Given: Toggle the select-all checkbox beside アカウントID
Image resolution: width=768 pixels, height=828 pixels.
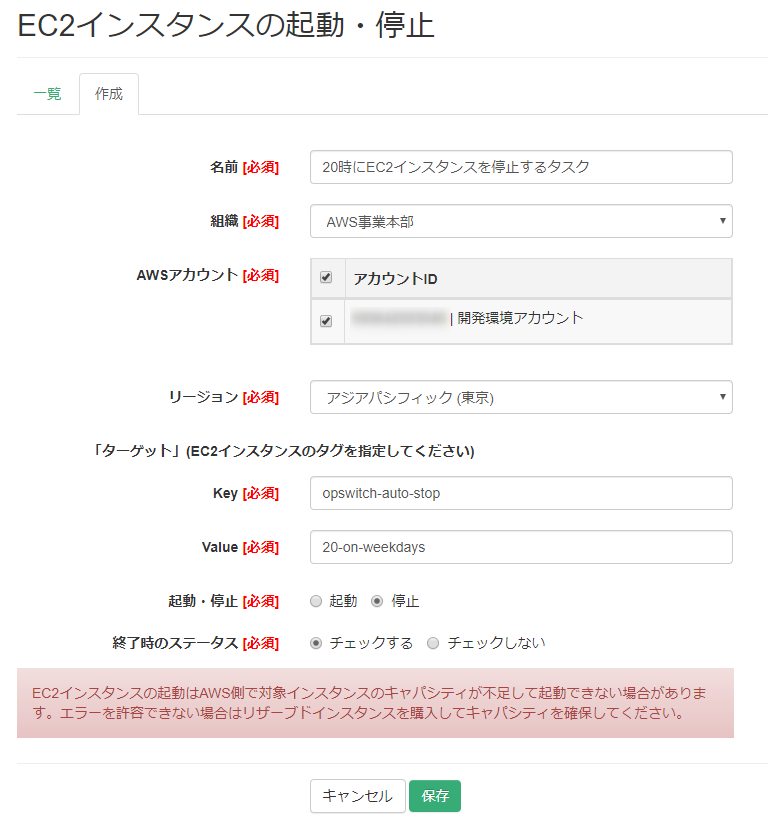Looking at the screenshot, I should pyautogui.click(x=325, y=276).
